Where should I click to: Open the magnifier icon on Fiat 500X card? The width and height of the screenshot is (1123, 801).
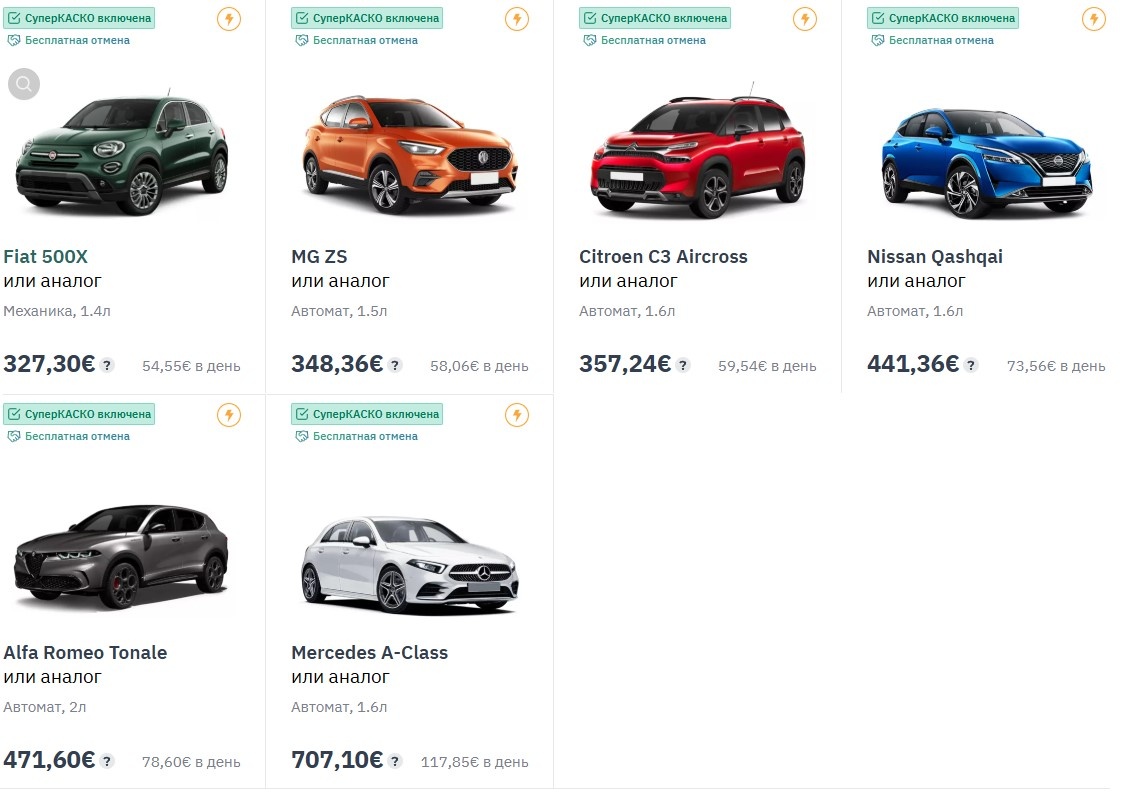[23, 84]
